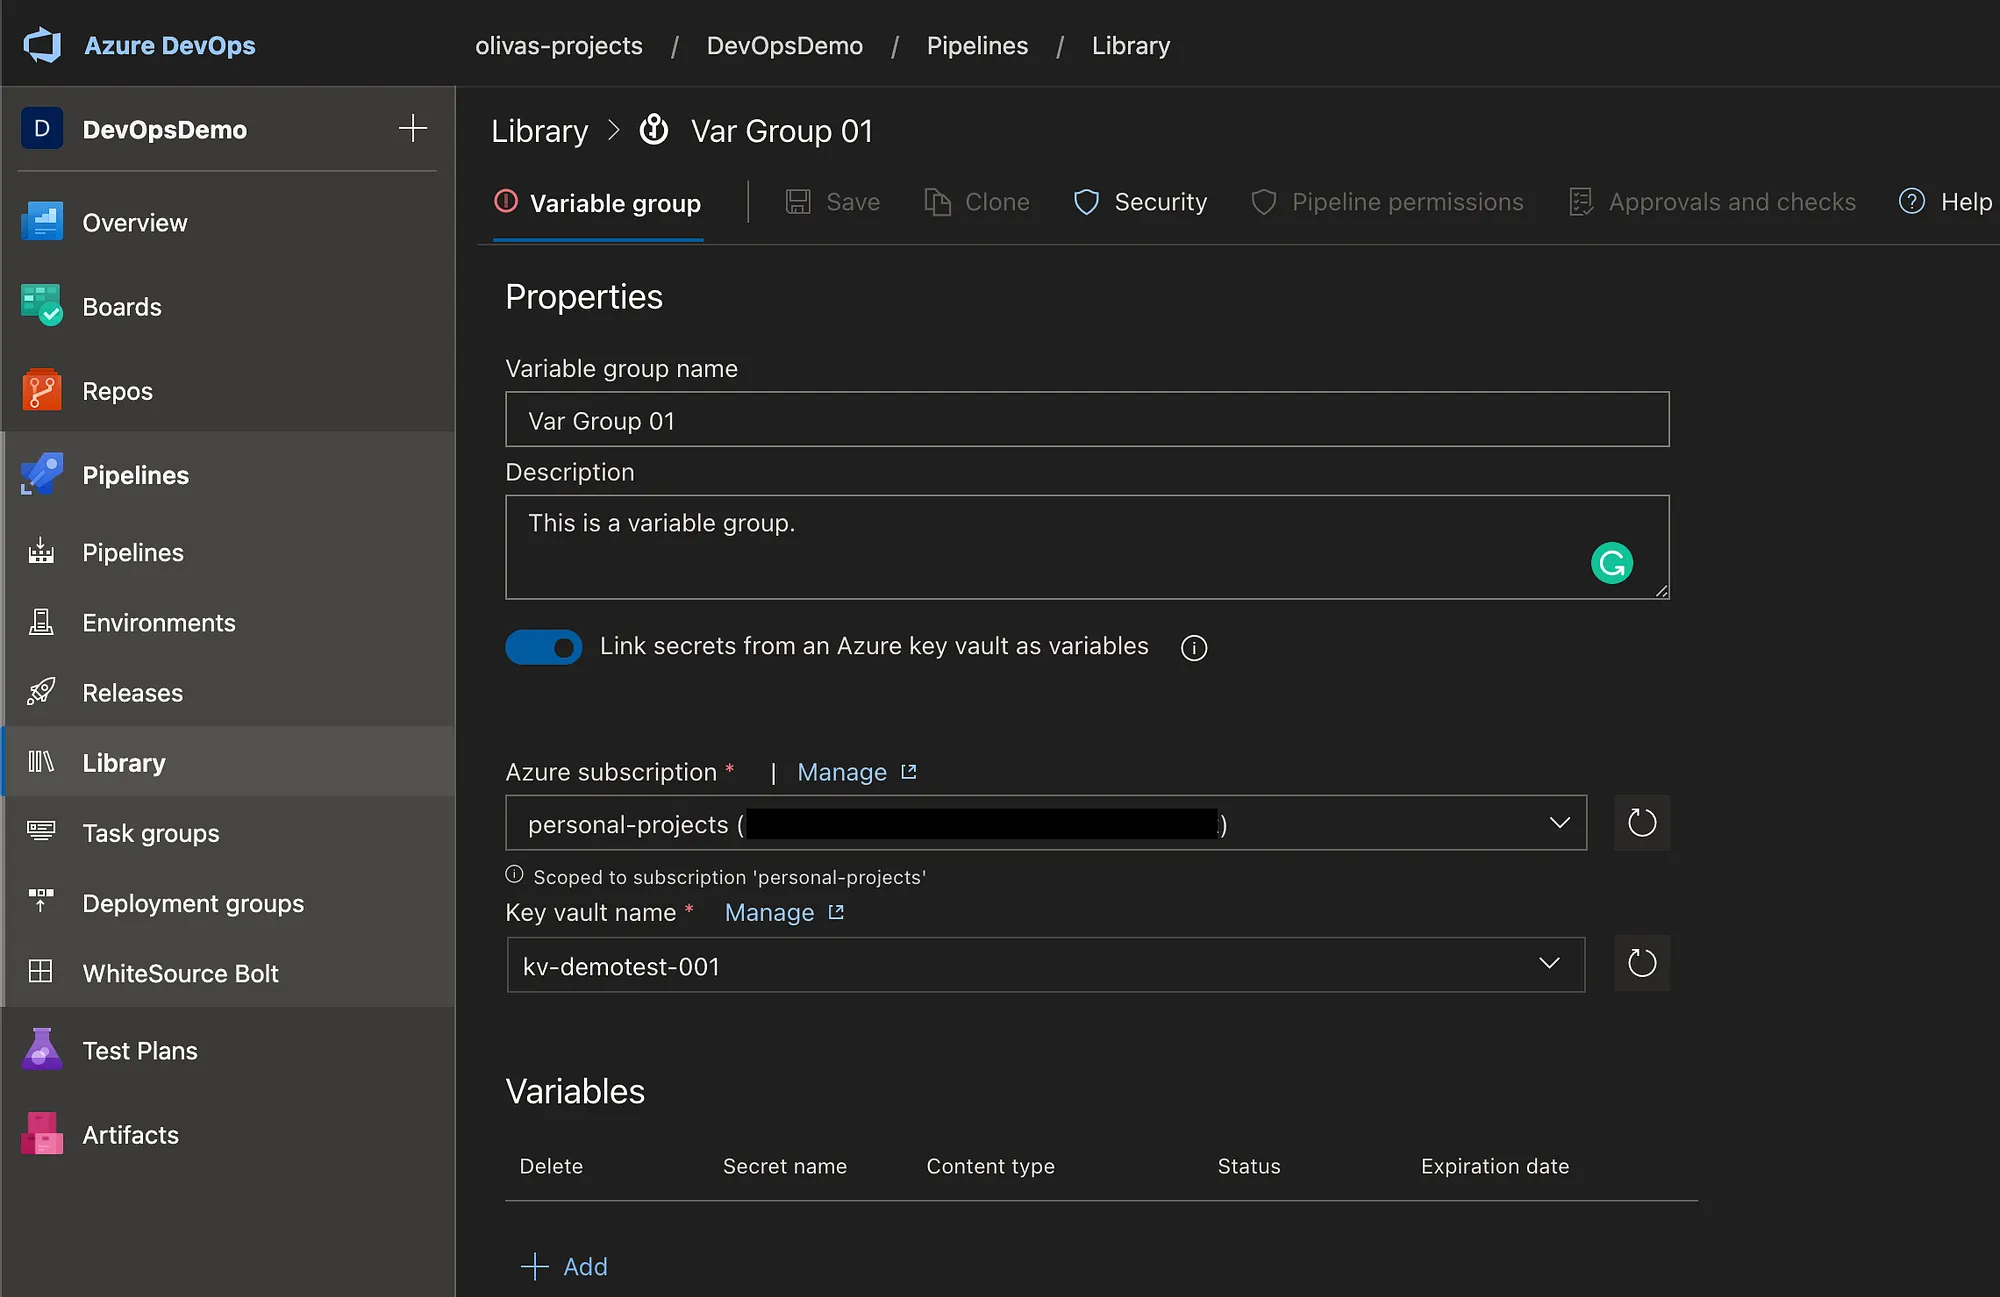The image size is (2000, 1297).
Task: Click the Pipelines rocket icon in sidebar
Action: tap(42, 474)
